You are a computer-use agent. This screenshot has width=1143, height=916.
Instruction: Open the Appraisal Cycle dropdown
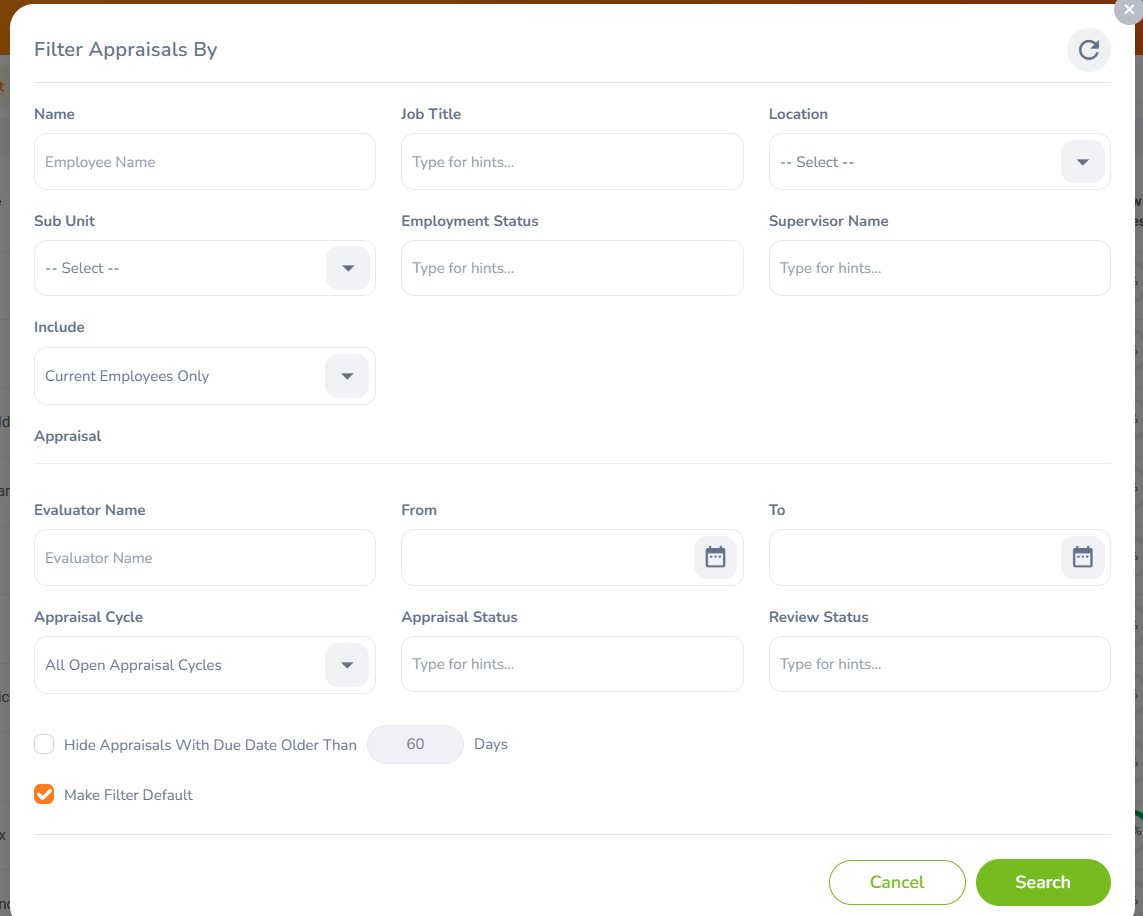[x=347, y=665]
